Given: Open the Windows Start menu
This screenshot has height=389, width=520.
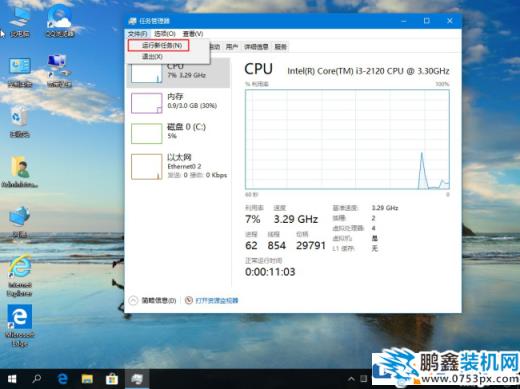Looking at the screenshot, I should click(12, 379).
